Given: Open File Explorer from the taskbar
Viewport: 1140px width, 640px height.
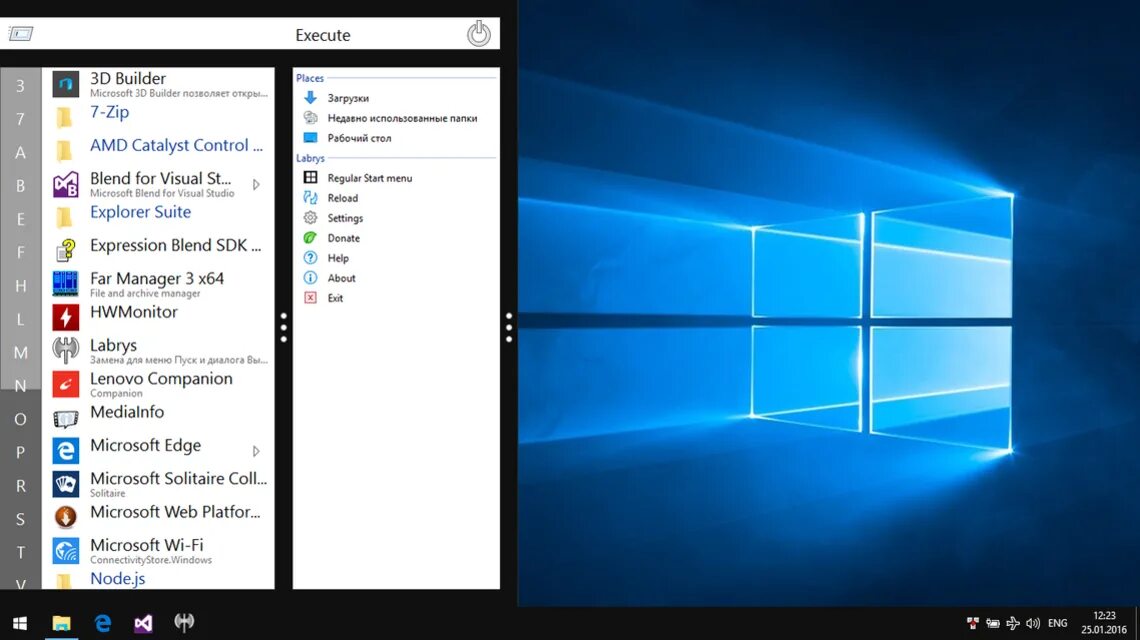Looking at the screenshot, I should coord(61,623).
